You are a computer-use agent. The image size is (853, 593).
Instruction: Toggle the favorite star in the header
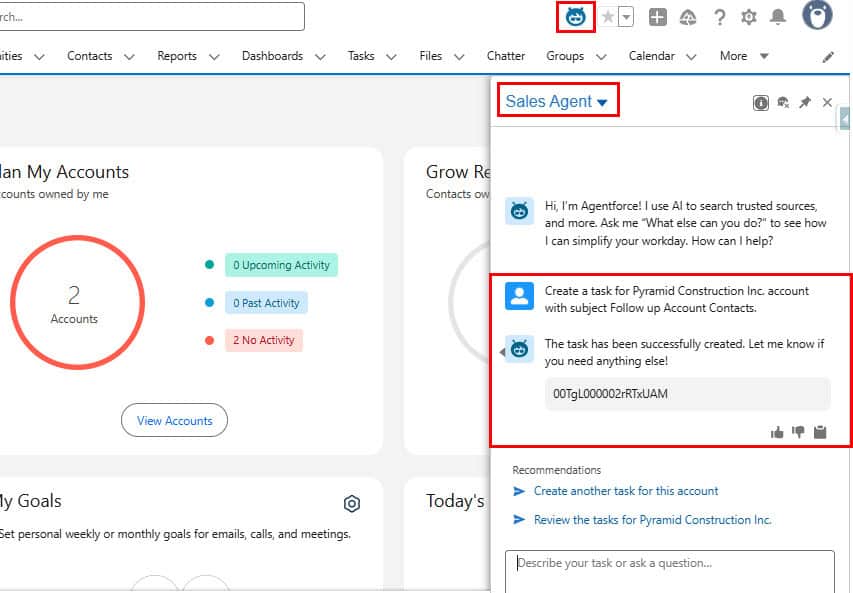(x=607, y=16)
